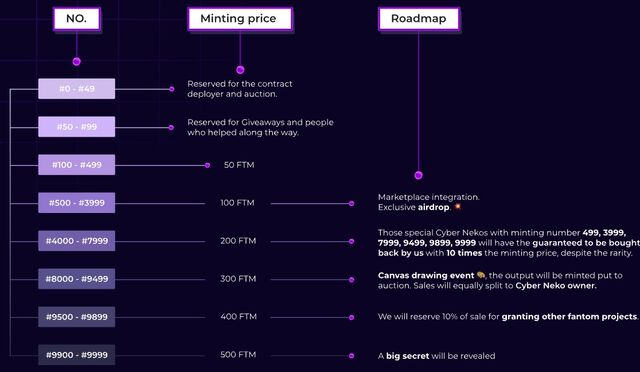Select the #500 - #3999 range box
This screenshot has width=640, height=372.
77,203
